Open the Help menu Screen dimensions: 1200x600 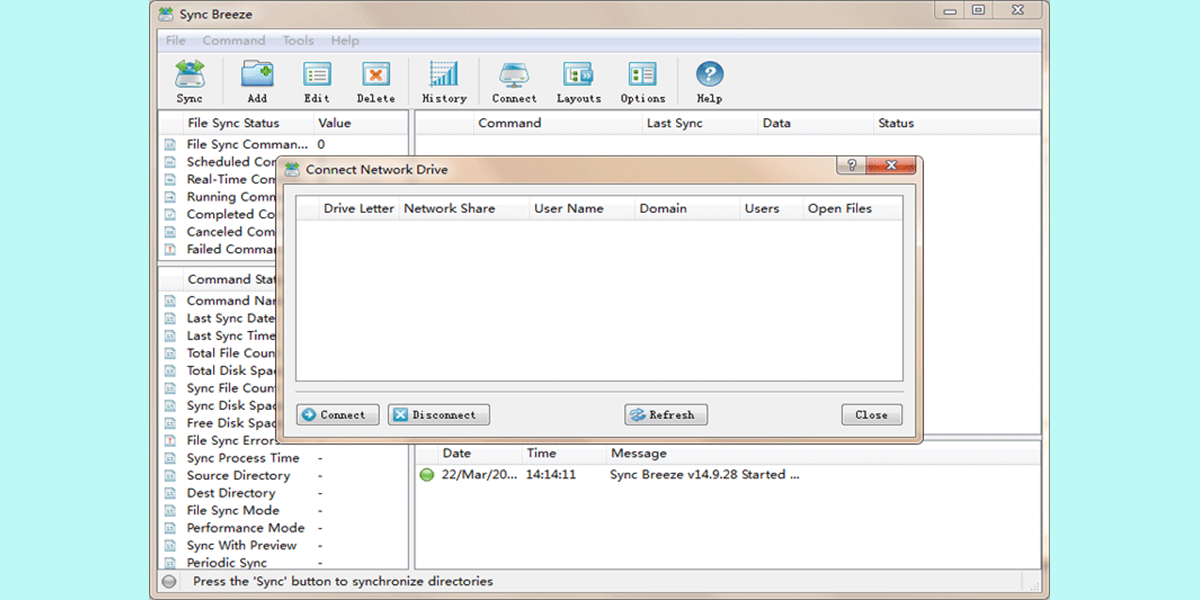[x=345, y=41]
